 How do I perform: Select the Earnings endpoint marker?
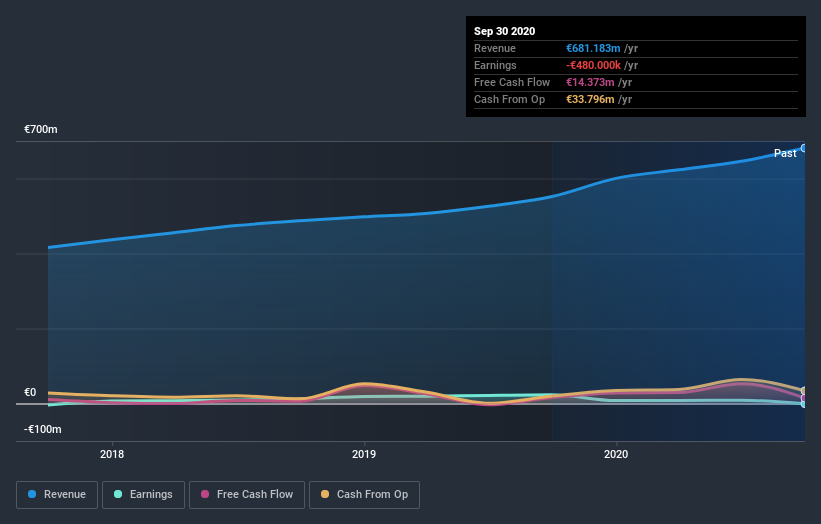coord(804,404)
